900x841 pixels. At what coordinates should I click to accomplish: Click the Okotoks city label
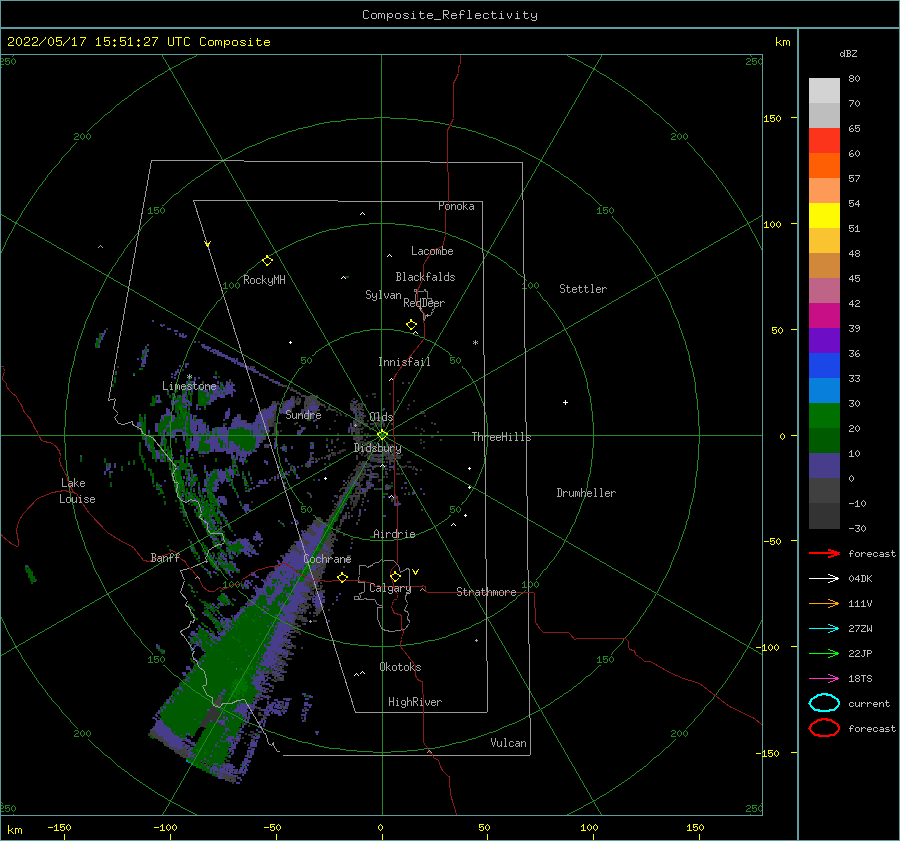pyautogui.click(x=400, y=667)
